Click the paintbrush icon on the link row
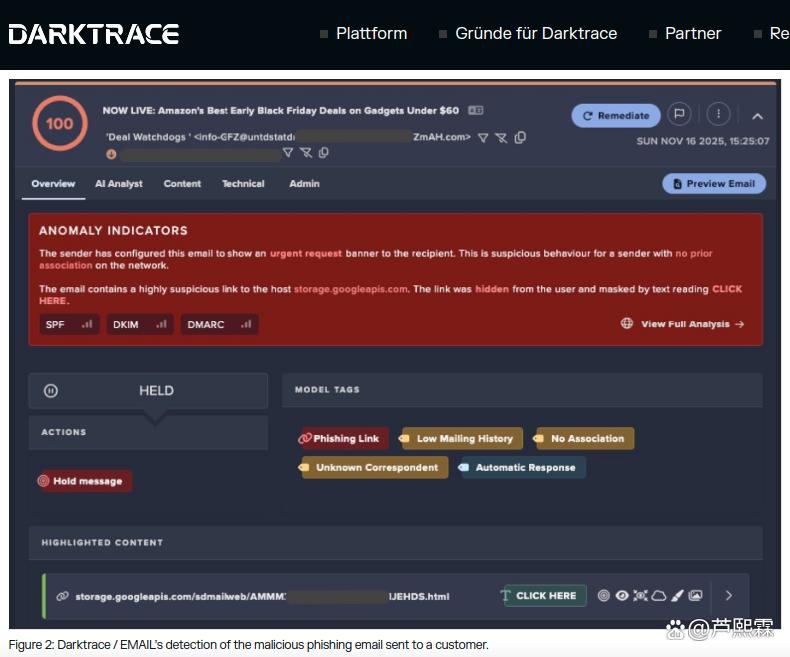 pos(677,596)
